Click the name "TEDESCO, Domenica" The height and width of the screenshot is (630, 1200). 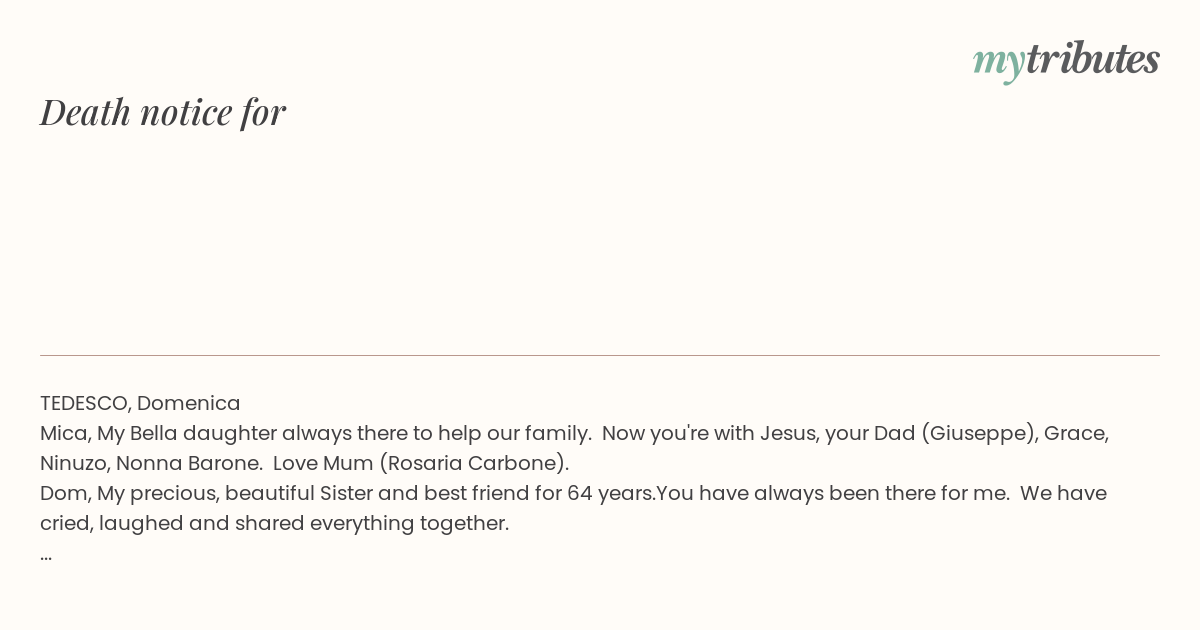pyautogui.click(x=140, y=403)
